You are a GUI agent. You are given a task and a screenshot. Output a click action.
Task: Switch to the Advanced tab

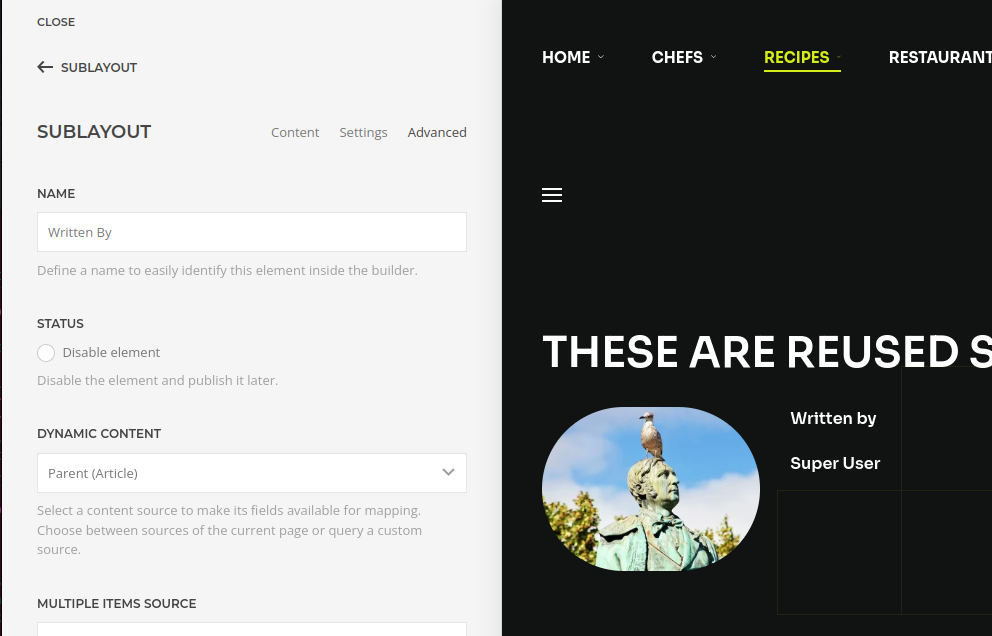(x=437, y=132)
